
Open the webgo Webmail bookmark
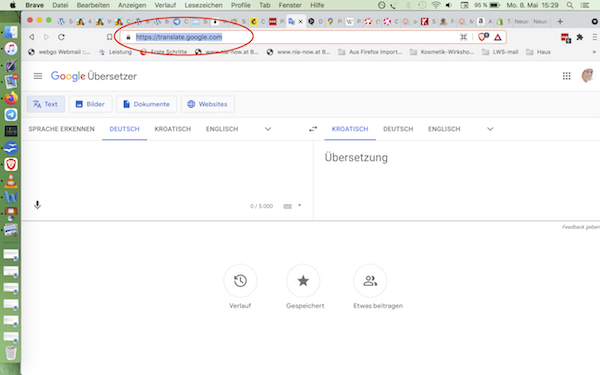[59, 52]
